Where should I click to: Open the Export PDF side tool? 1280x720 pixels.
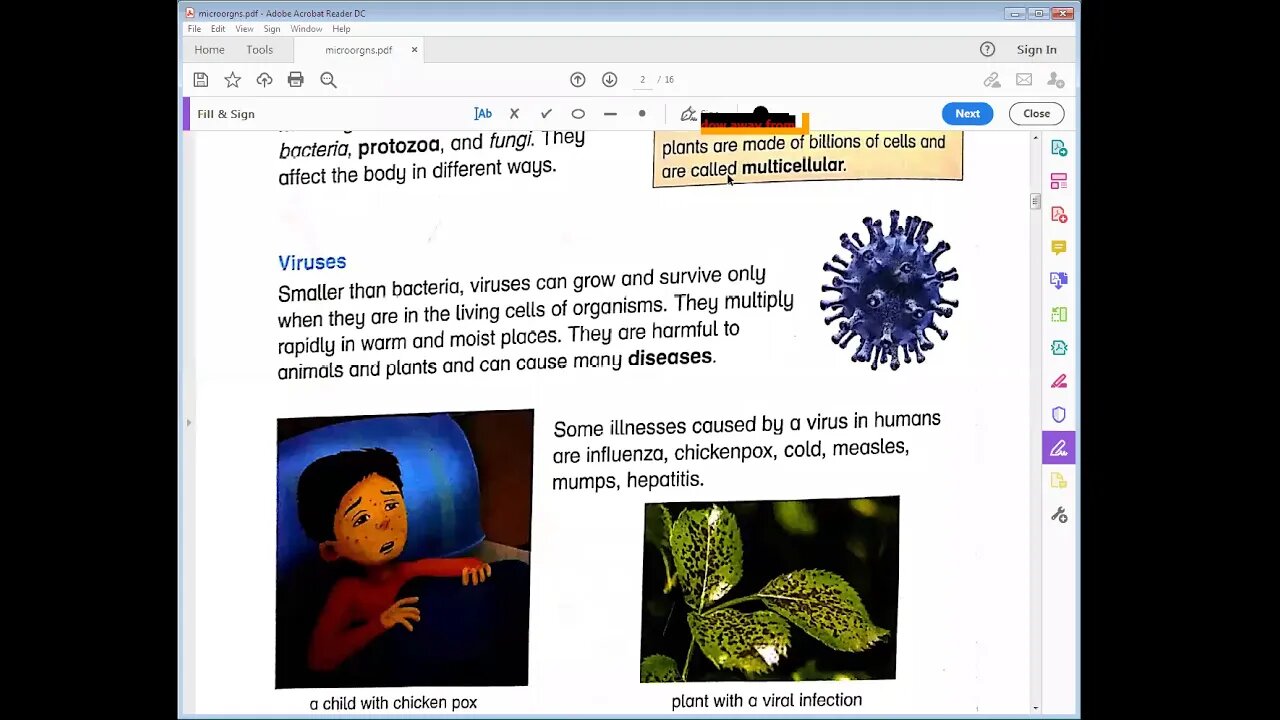[1059, 148]
